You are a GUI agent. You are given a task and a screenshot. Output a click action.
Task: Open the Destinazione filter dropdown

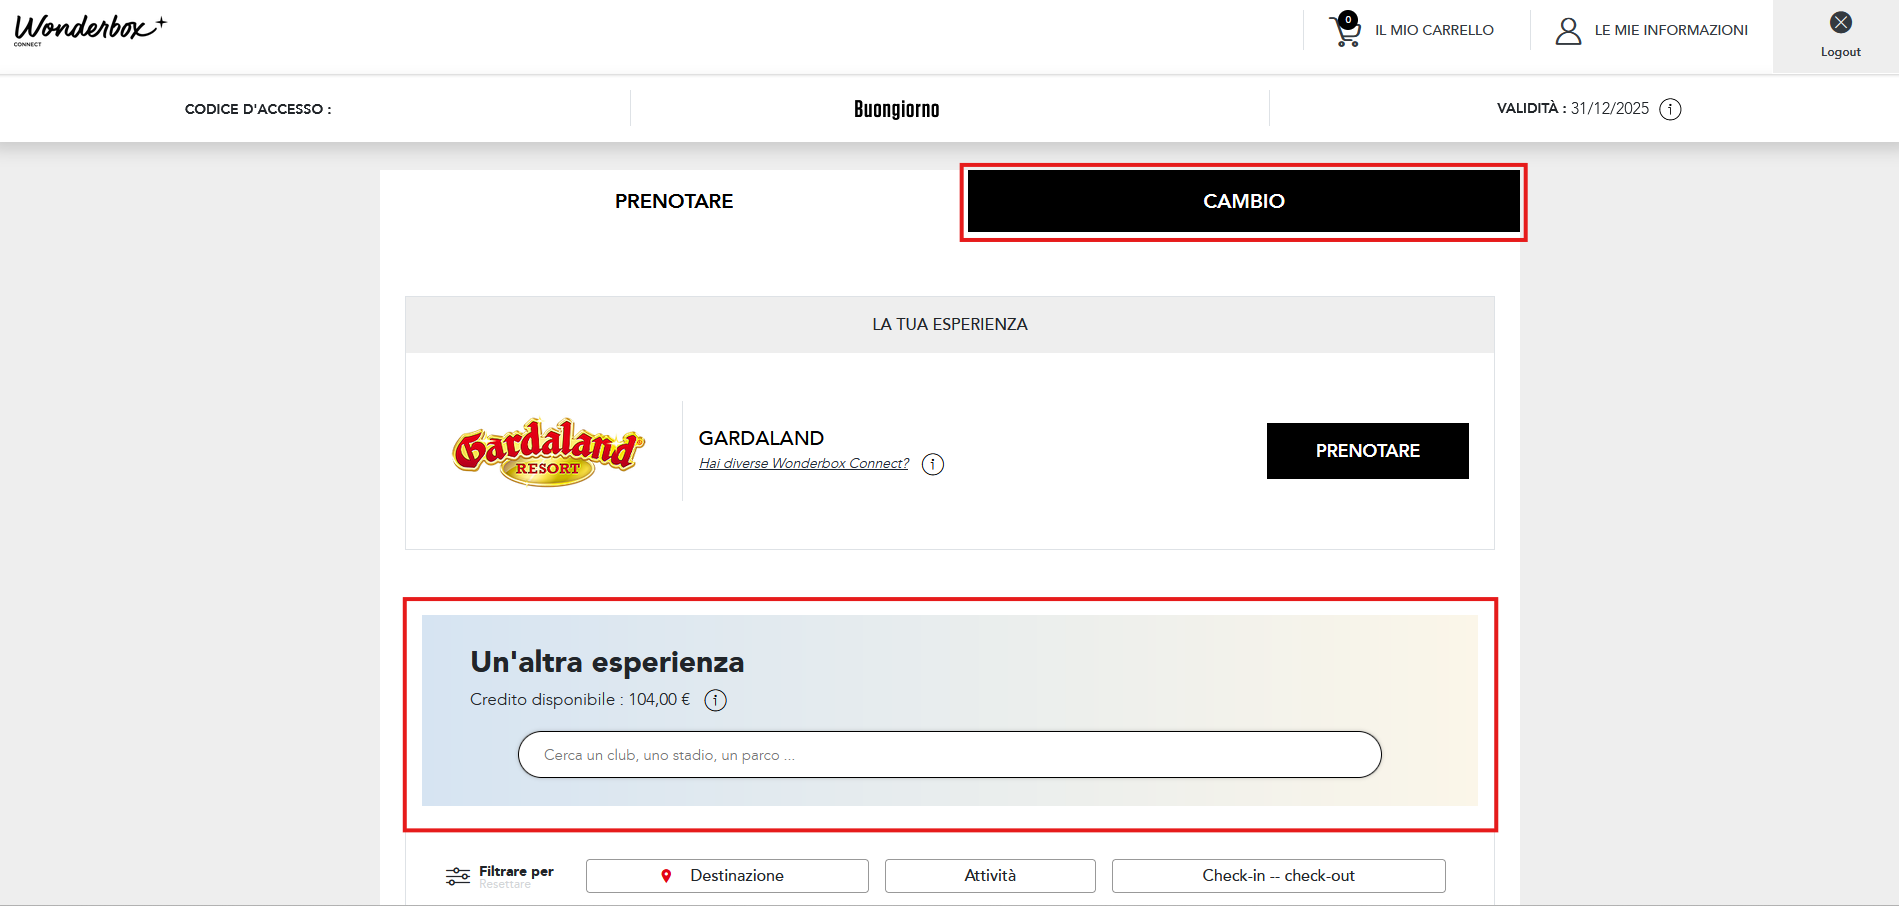(727, 876)
